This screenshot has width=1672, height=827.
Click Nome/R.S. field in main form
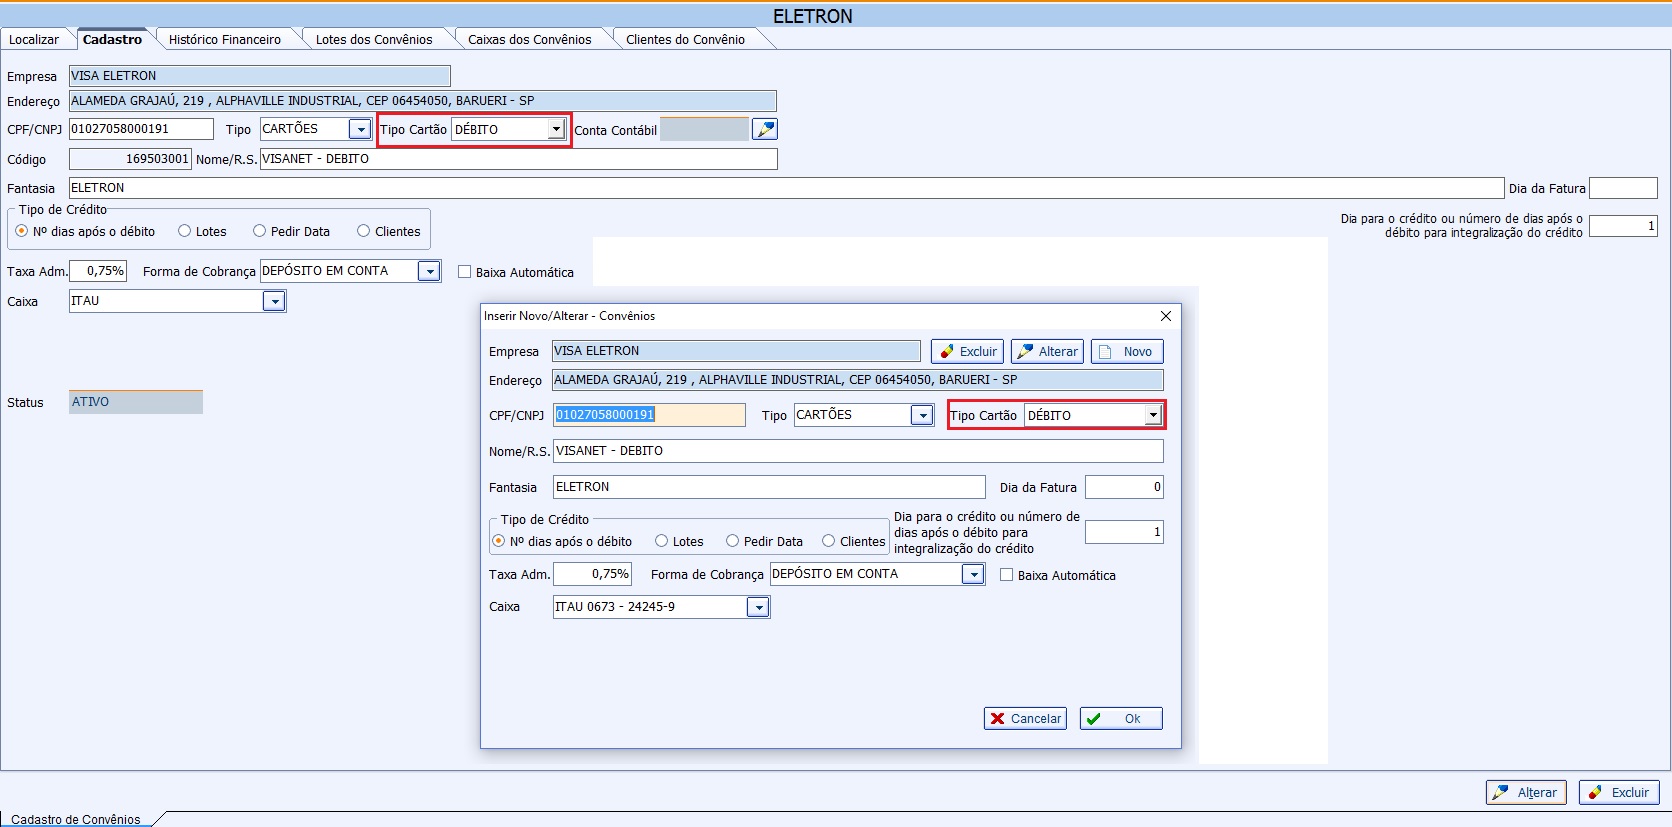click(518, 159)
